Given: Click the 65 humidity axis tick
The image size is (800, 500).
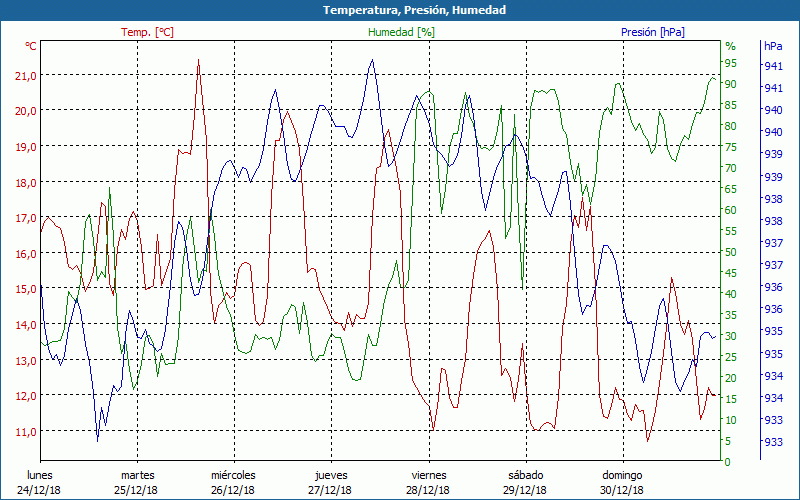Looking at the screenshot, I should coord(731,189).
